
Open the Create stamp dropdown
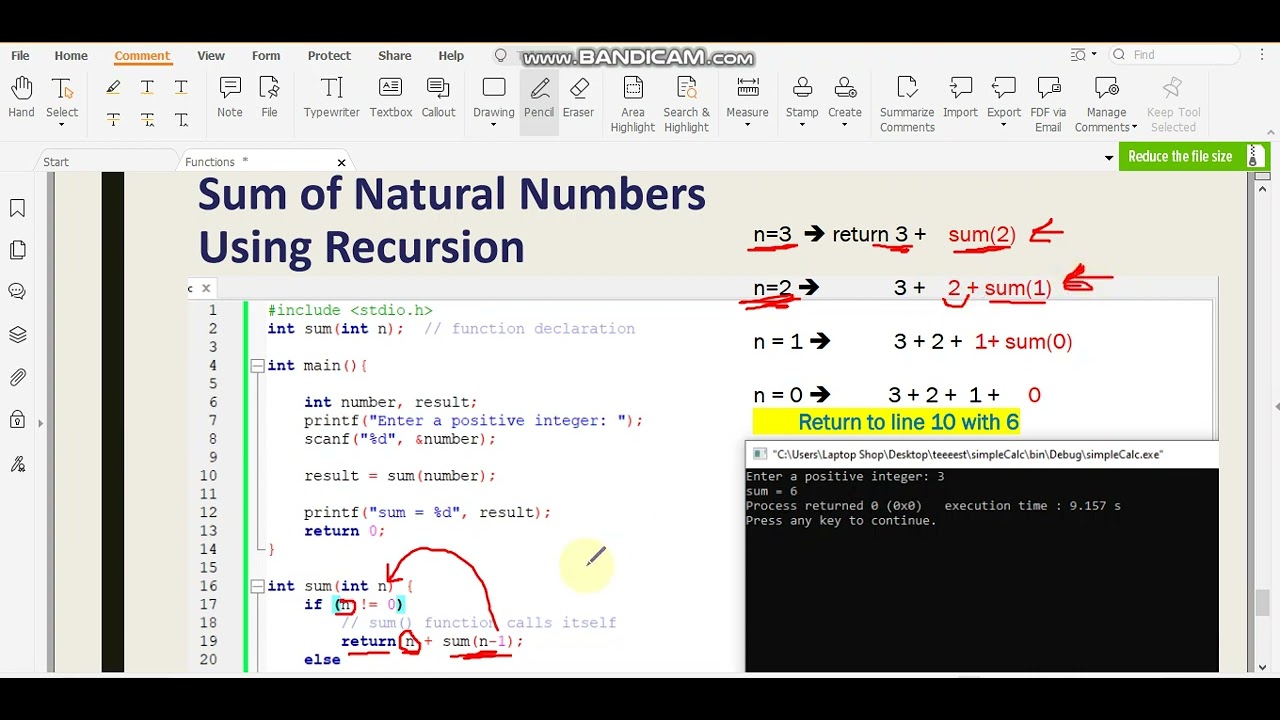845,127
